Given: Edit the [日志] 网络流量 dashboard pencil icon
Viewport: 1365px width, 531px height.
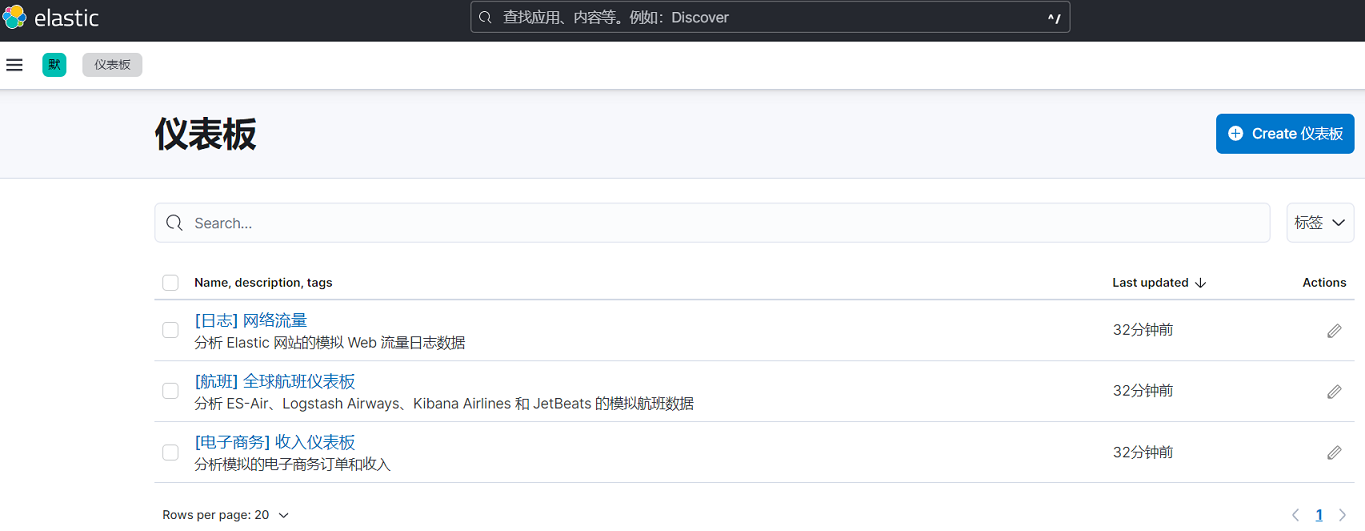Looking at the screenshot, I should pos(1334,331).
